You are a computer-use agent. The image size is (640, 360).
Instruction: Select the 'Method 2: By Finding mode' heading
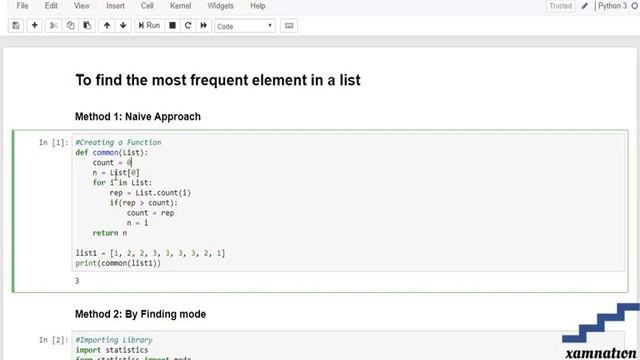click(x=140, y=314)
